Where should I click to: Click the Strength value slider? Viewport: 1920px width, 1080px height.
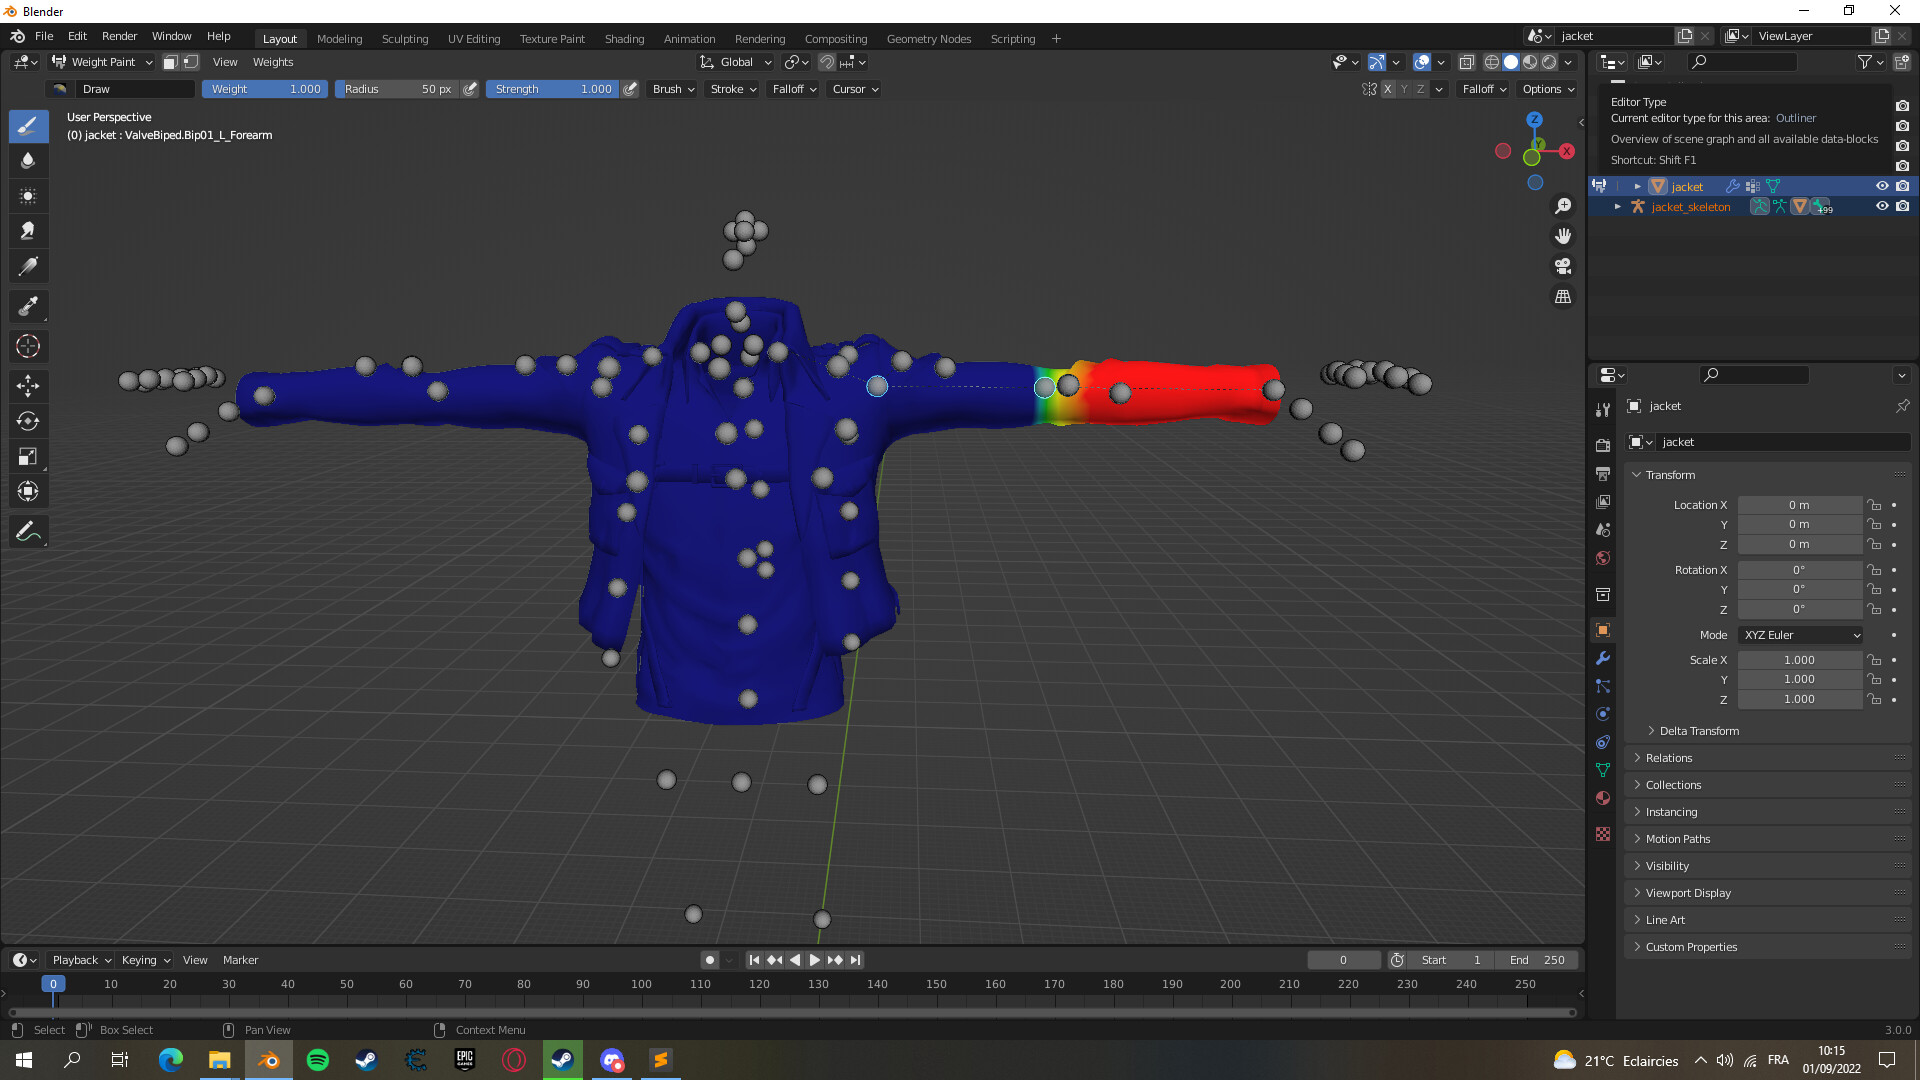tap(552, 89)
